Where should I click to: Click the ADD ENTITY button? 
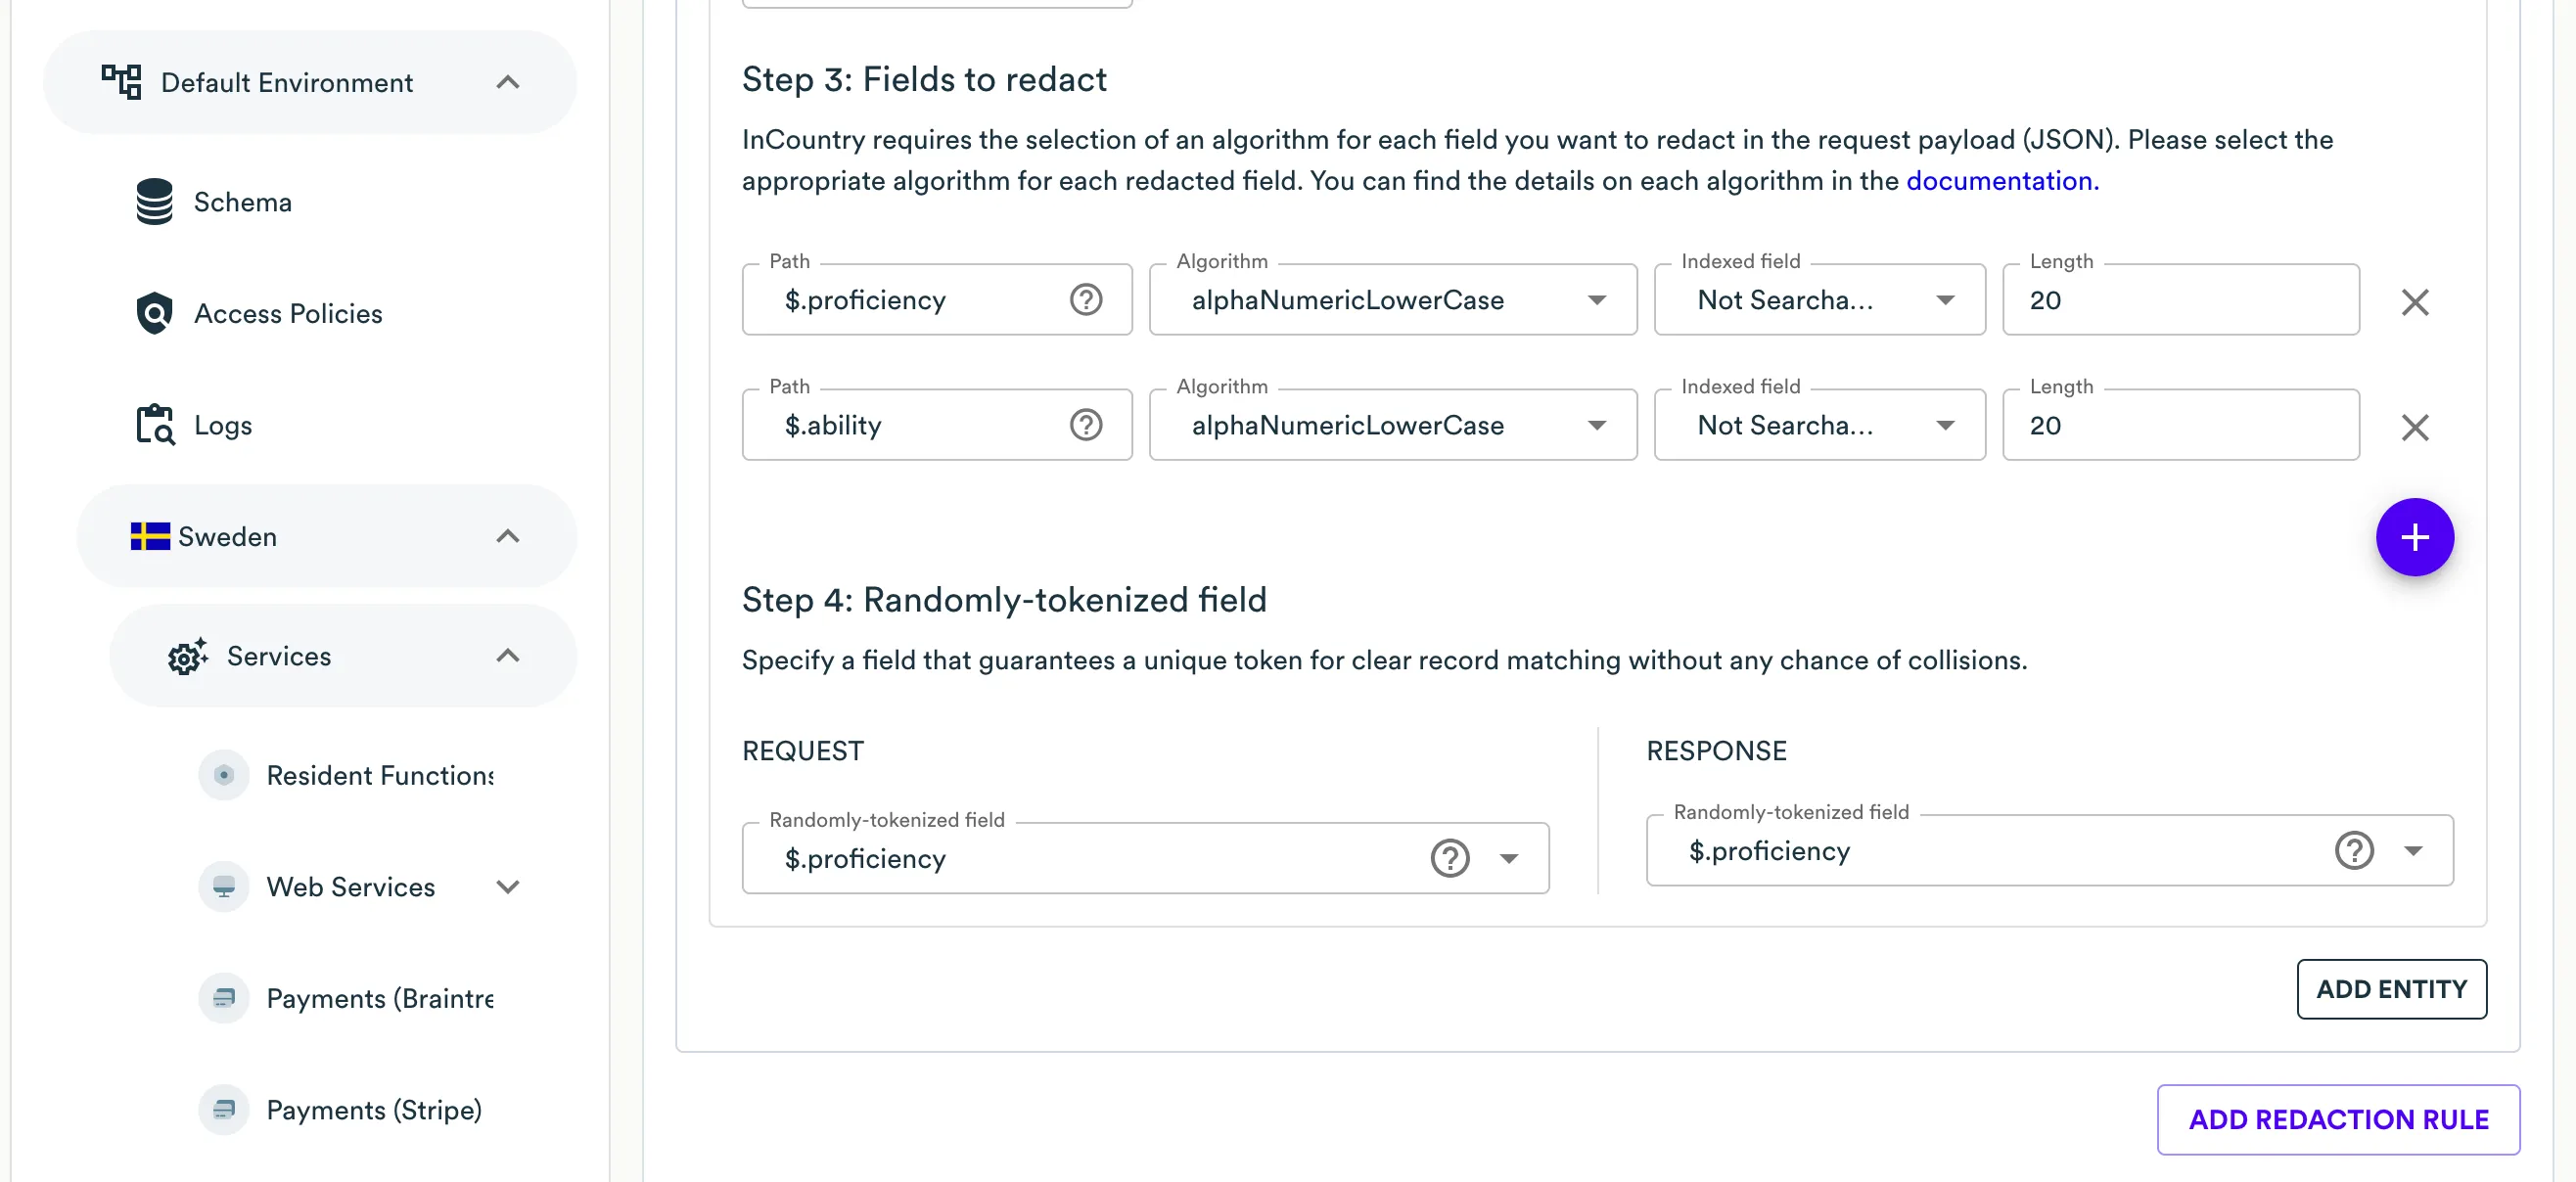[x=2392, y=988]
